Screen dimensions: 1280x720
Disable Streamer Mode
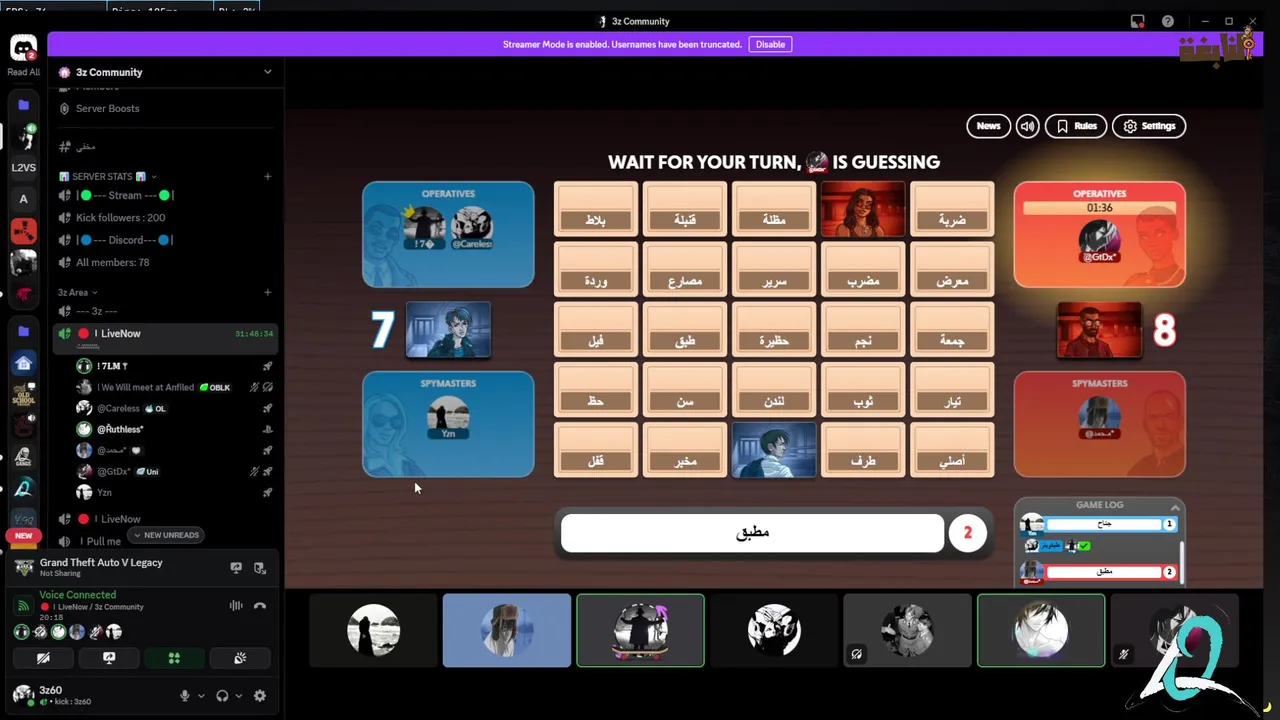tap(770, 44)
